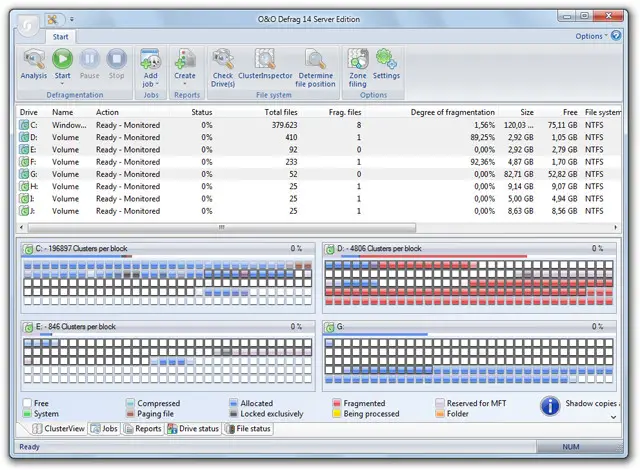Click the 92,36% fragmentation value
This screenshot has height=470, width=640.
point(482,162)
